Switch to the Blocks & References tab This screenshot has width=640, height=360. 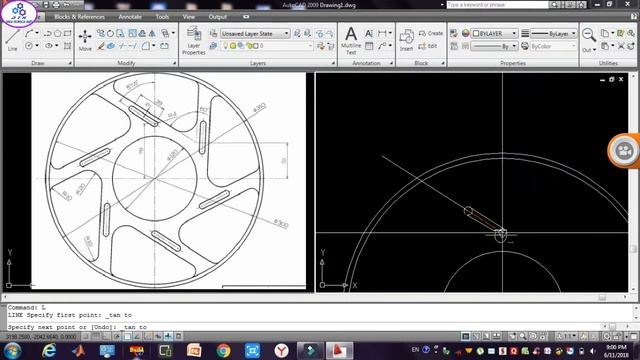click(x=80, y=17)
